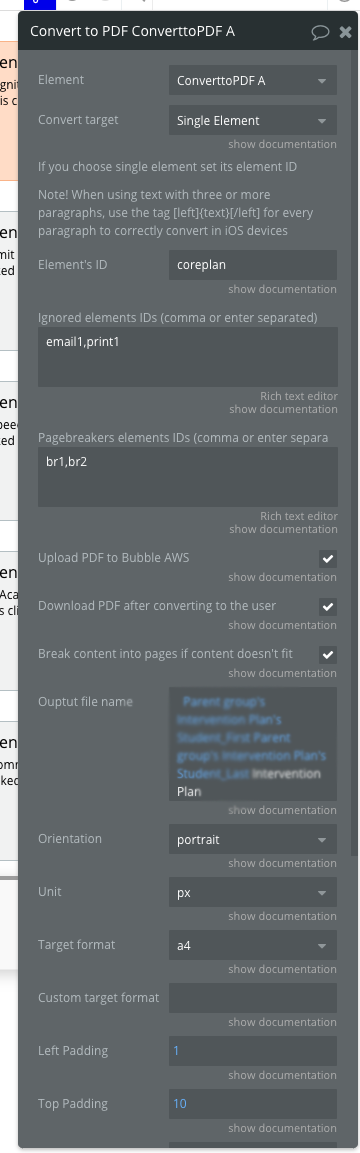This screenshot has width=360, height=1153.
Task: Click the Ignored elements IDs text area
Action: (188, 357)
